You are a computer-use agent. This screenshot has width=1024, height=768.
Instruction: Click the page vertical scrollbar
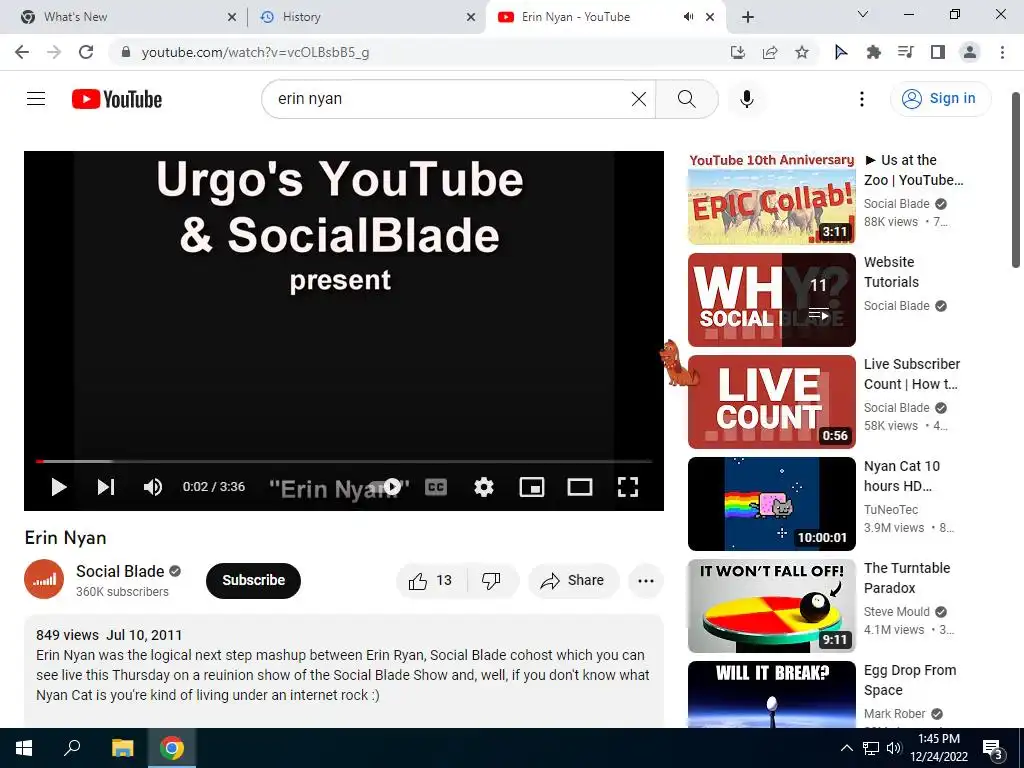click(x=1016, y=180)
